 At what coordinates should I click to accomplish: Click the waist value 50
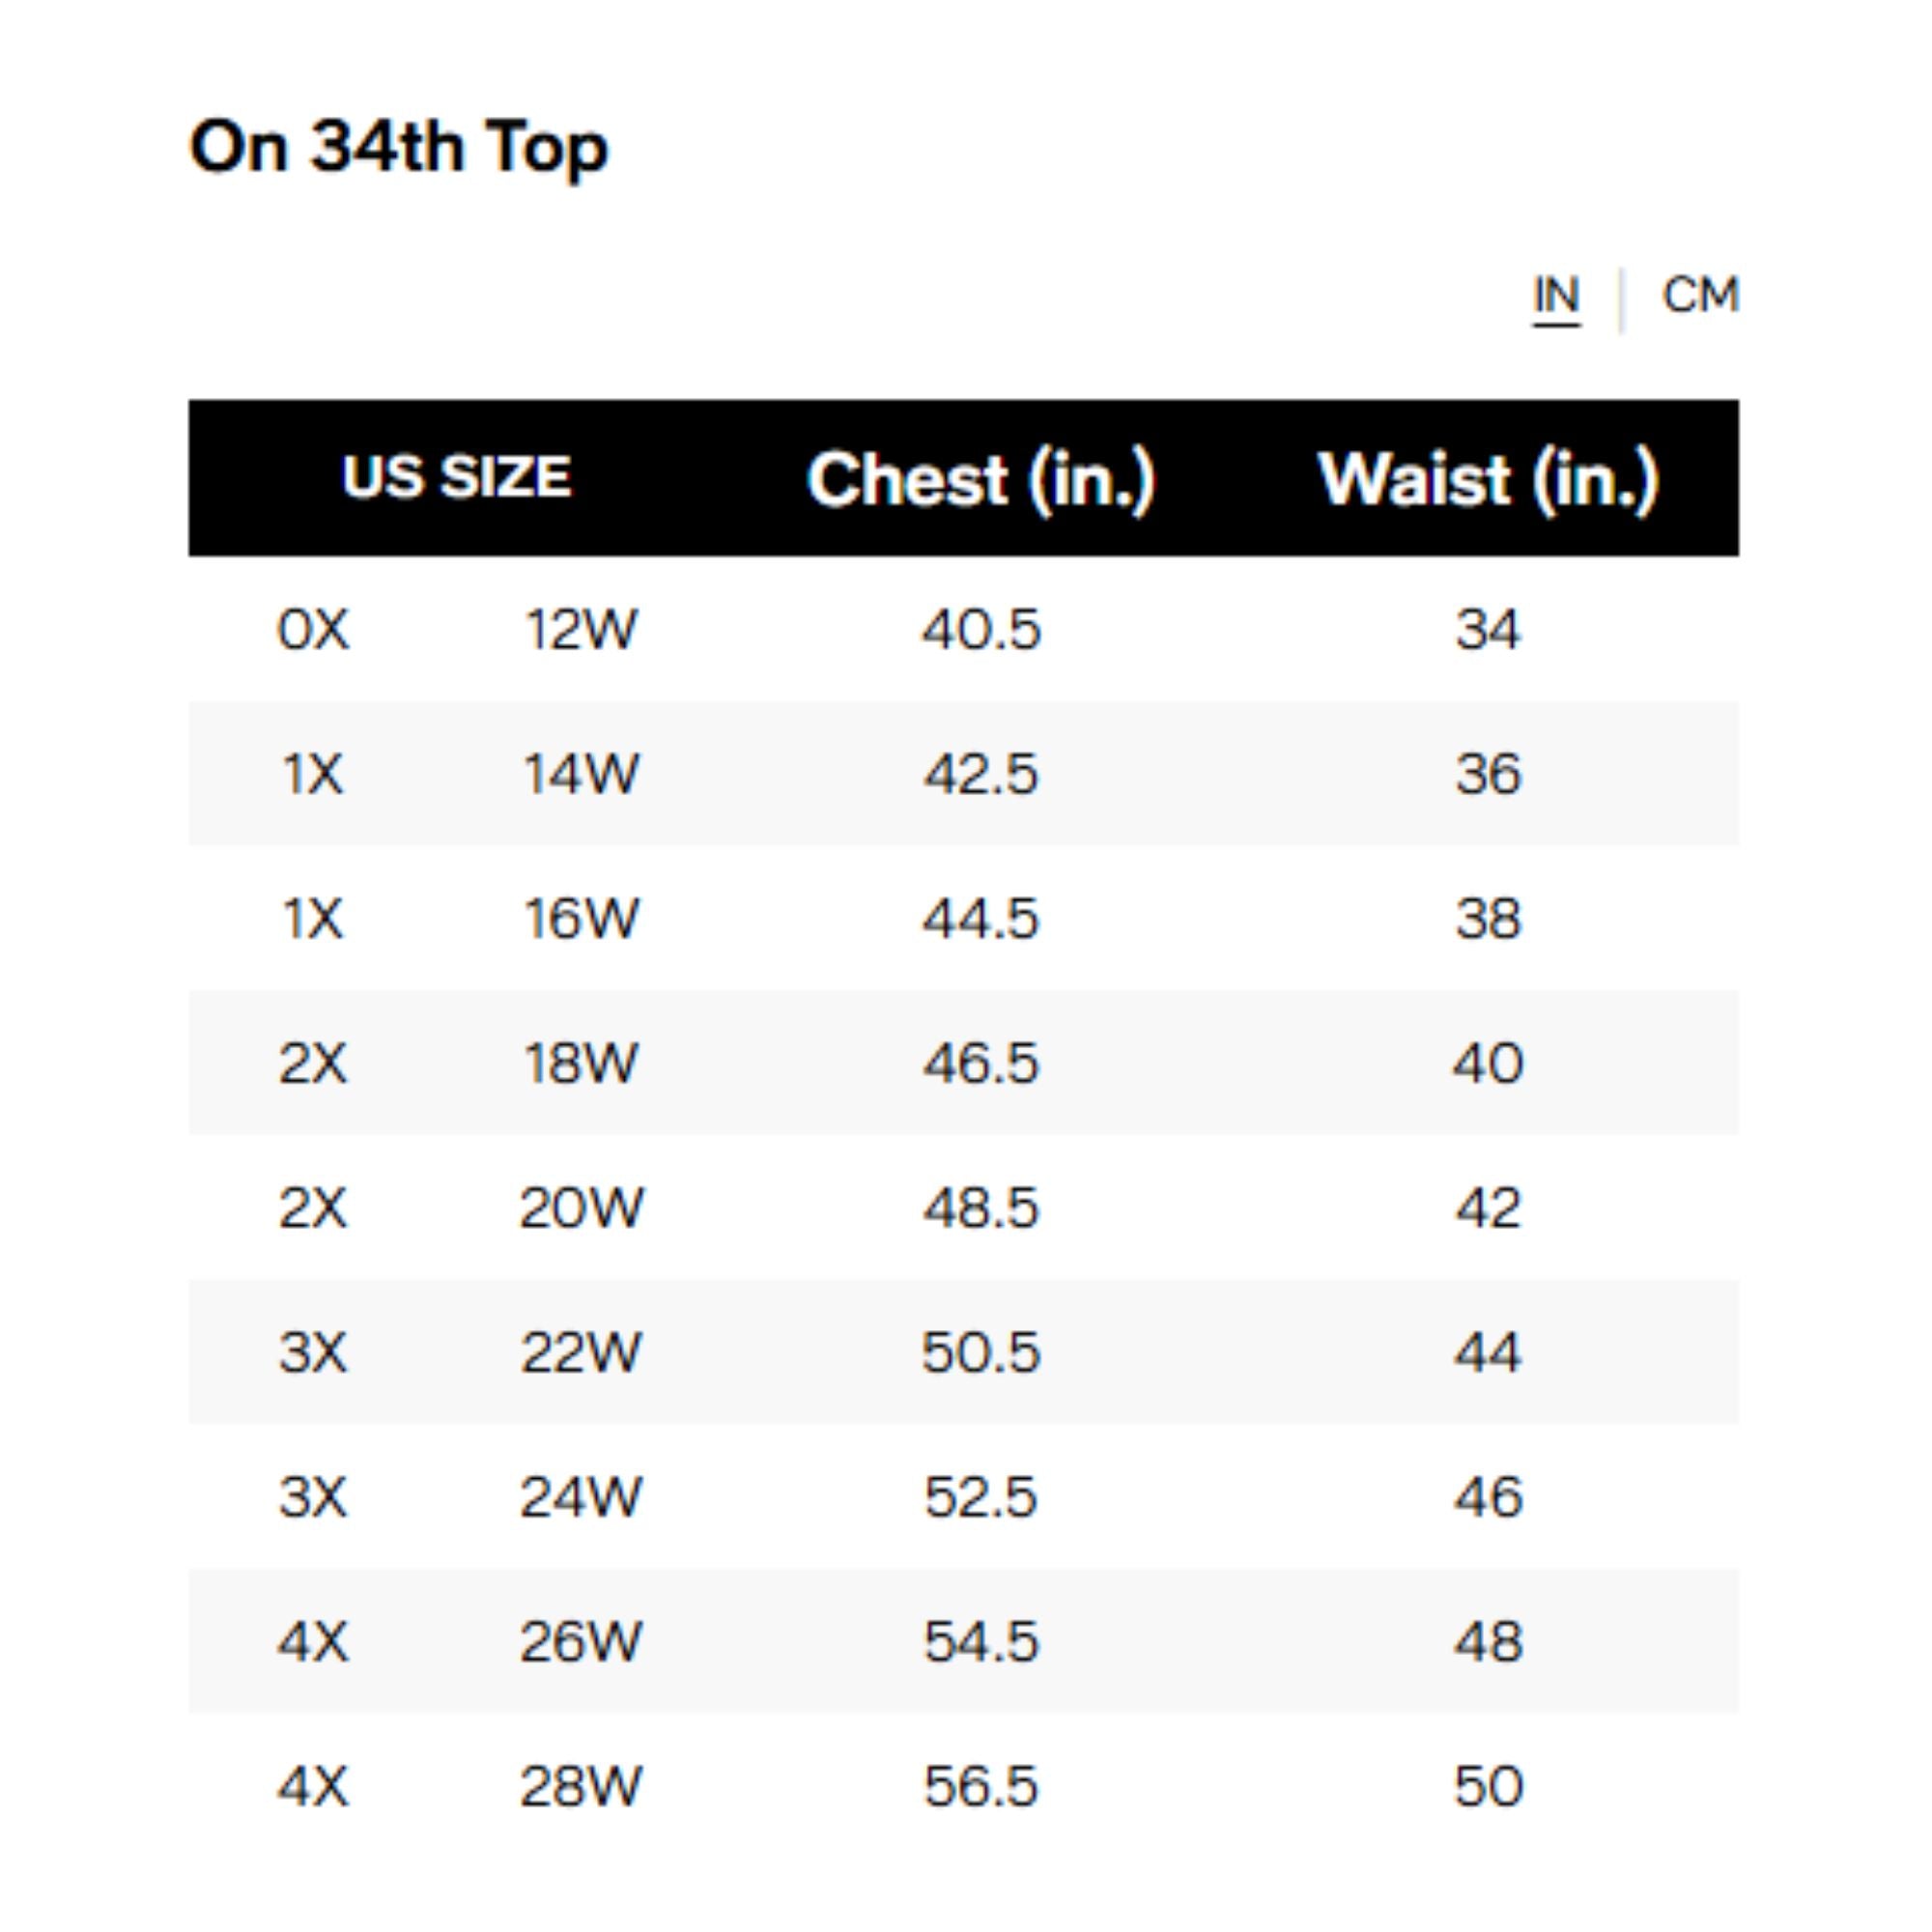click(x=1488, y=1786)
